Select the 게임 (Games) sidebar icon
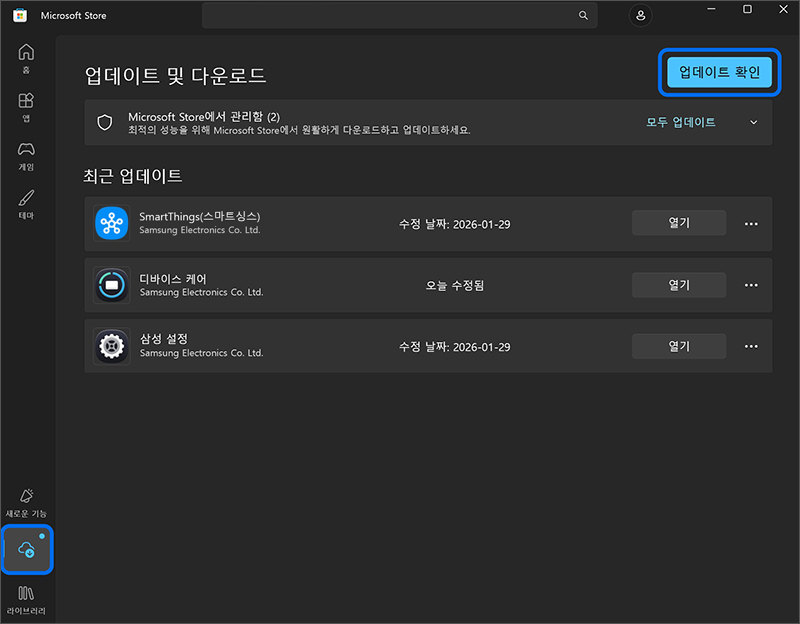The height and width of the screenshot is (624, 800). [x=26, y=153]
